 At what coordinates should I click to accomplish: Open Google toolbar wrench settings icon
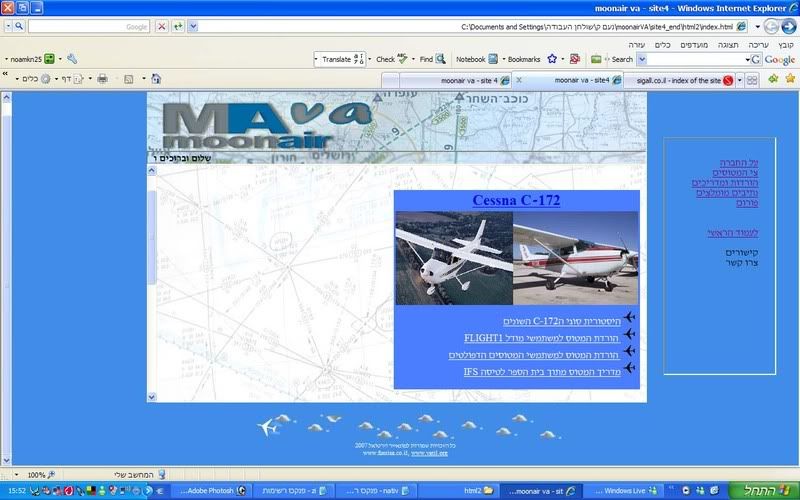click(x=72, y=59)
